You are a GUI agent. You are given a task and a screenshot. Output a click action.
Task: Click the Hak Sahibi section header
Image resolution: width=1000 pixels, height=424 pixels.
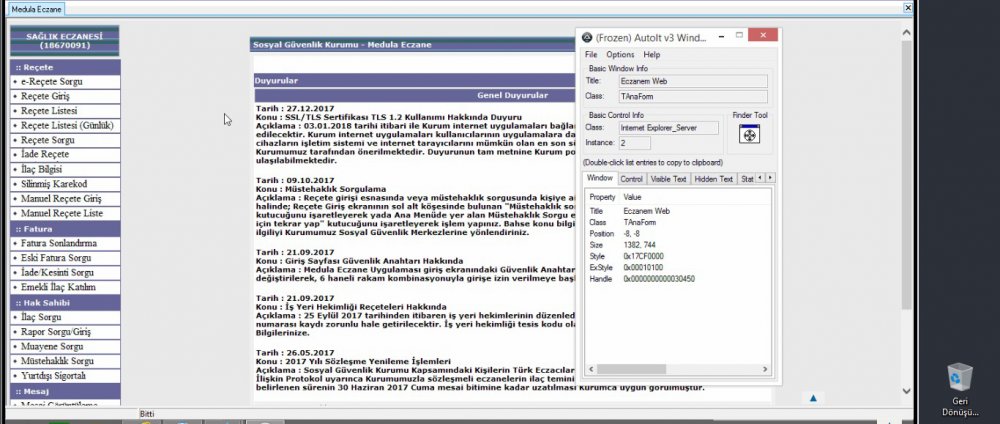[x=65, y=303]
